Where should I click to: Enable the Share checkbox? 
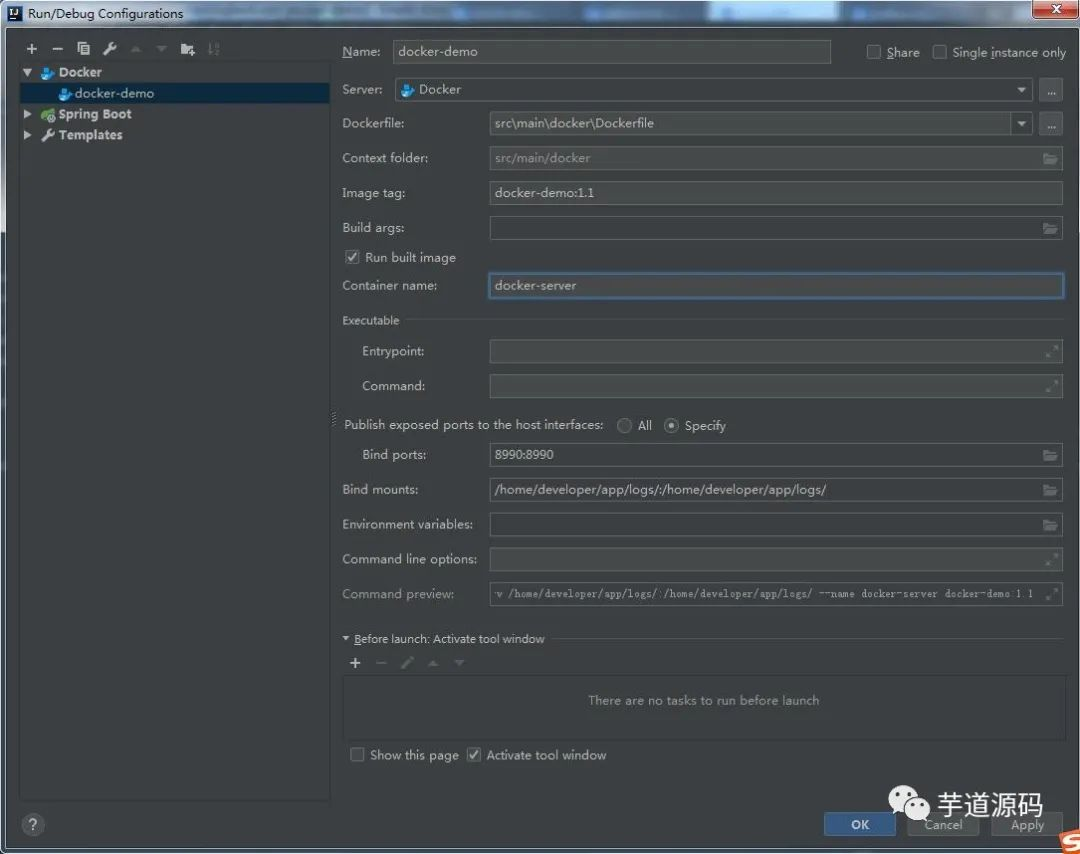873,52
